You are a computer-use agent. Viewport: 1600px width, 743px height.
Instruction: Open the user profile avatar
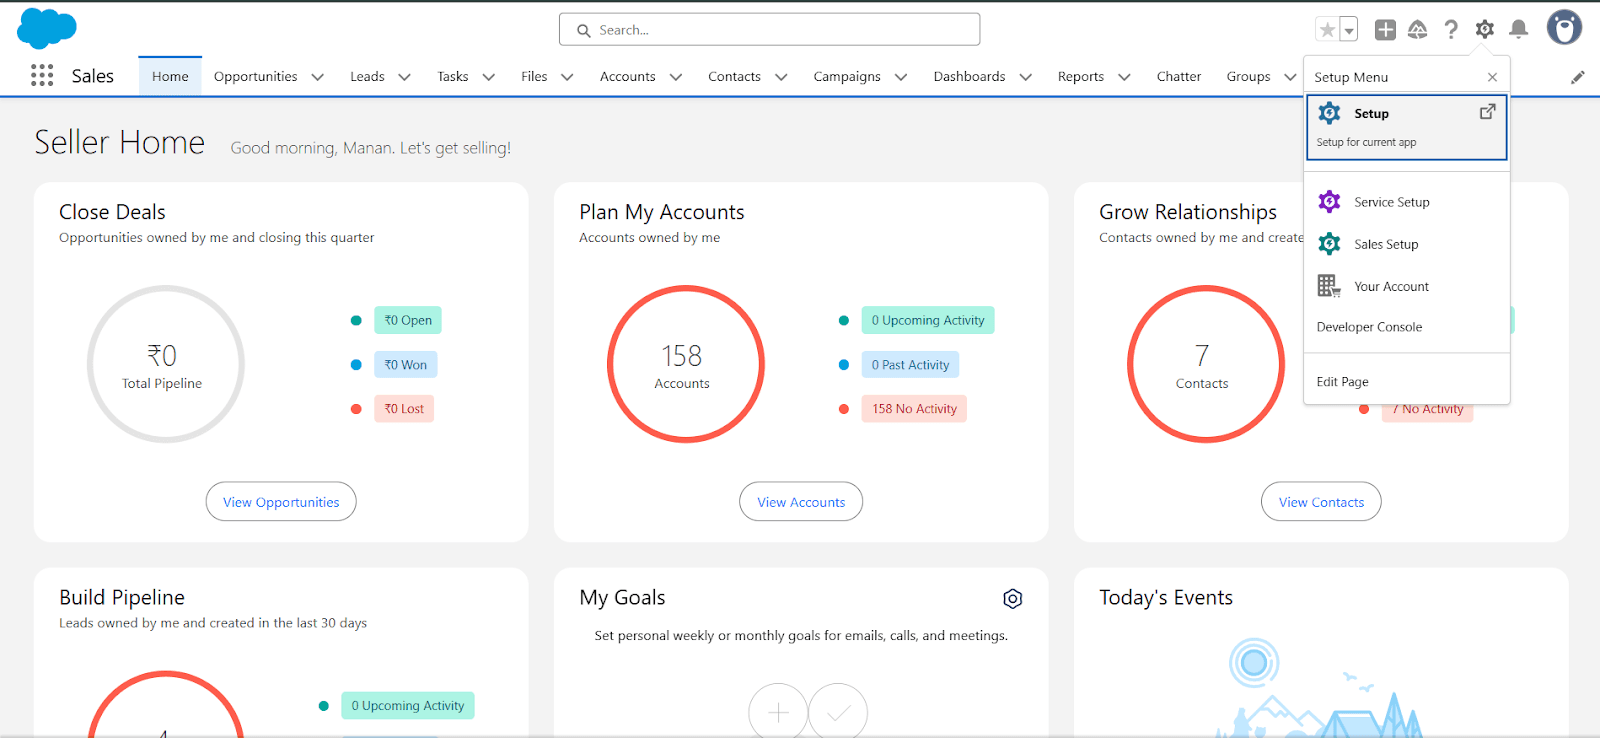(1564, 28)
